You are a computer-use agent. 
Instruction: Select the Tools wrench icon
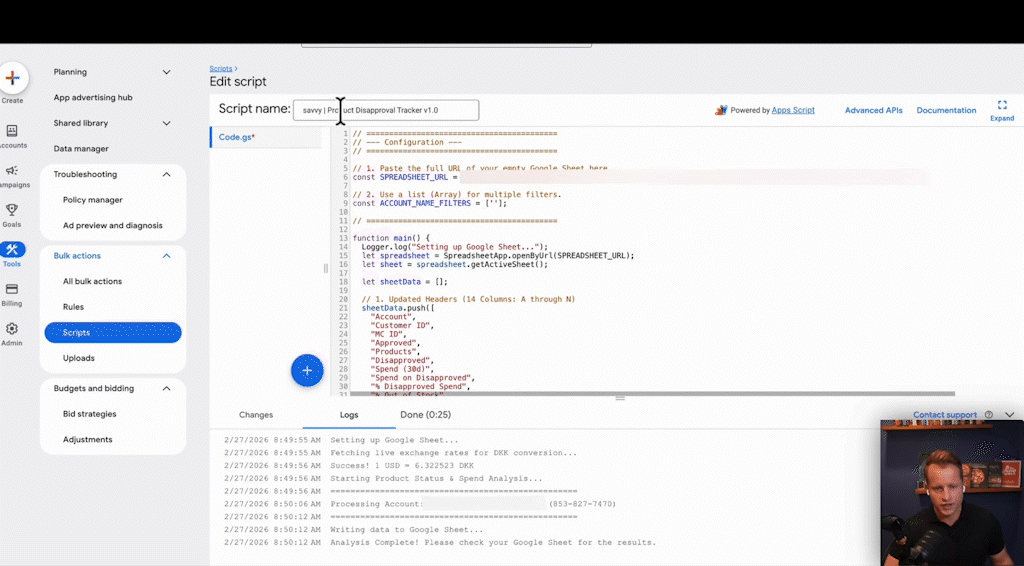[12, 250]
